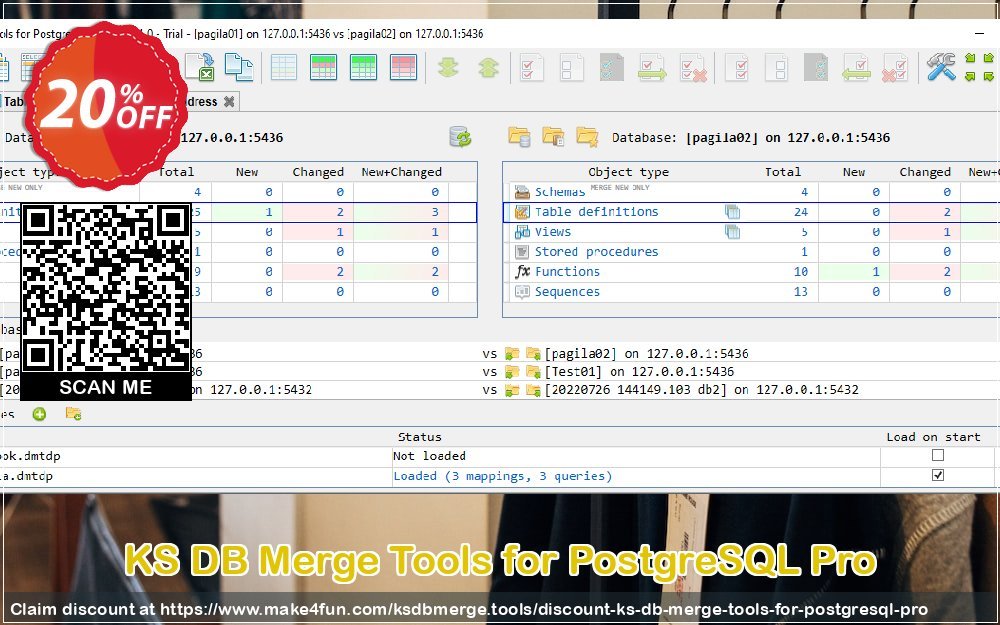Open Functions object type in right panel
1000x625 pixels.
[567, 272]
